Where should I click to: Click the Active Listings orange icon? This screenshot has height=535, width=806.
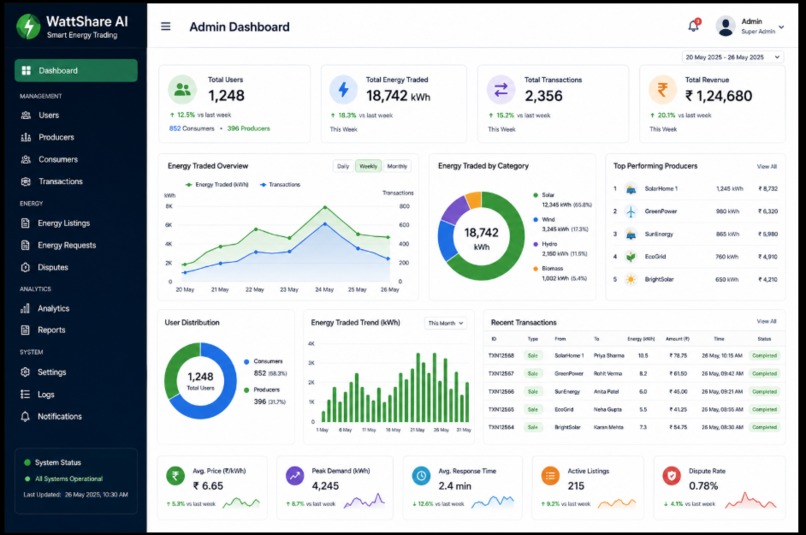(x=551, y=476)
